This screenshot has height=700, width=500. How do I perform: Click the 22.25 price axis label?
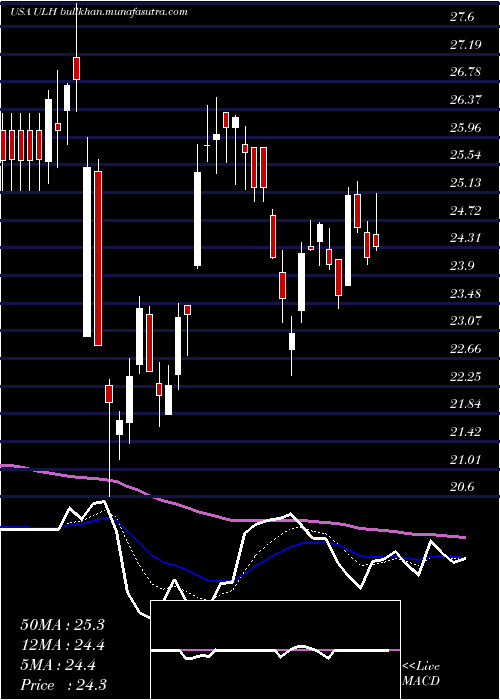point(466,376)
